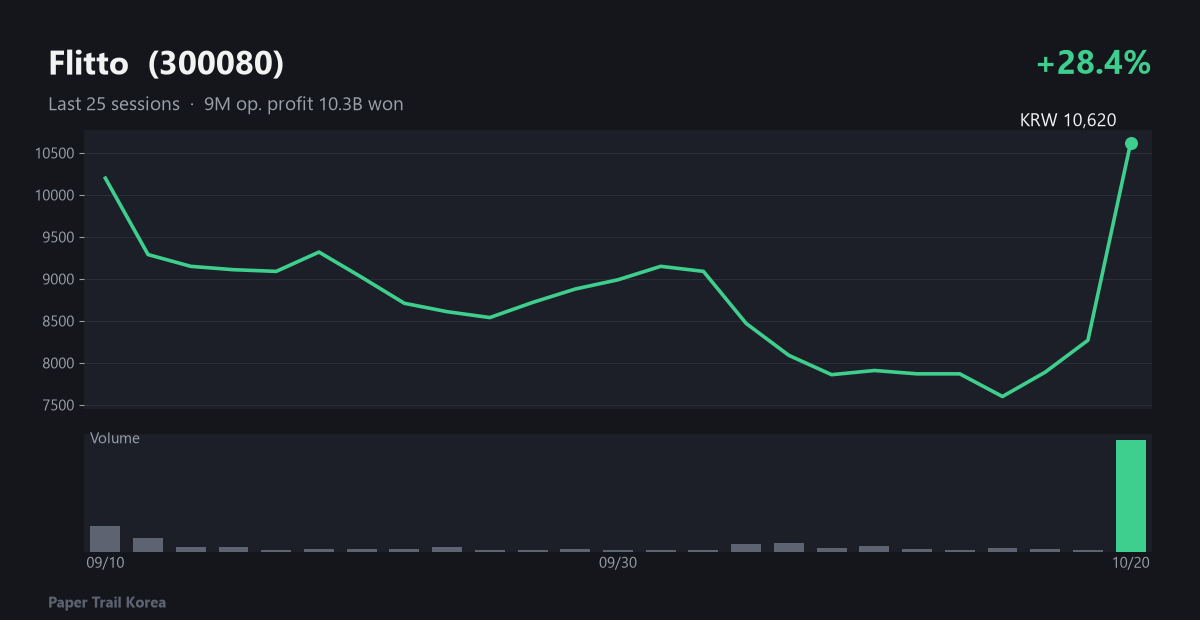Click the green endpoint dot on price line

click(x=1131, y=143)
